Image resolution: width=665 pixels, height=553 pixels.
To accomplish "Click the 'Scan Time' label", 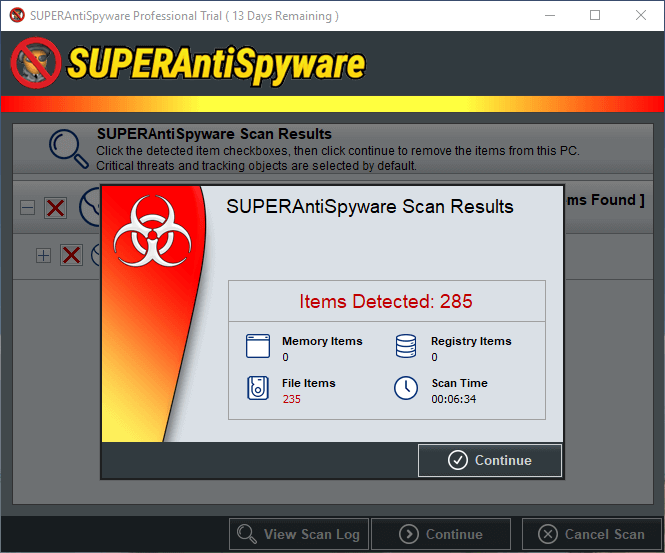I will 460,383.
